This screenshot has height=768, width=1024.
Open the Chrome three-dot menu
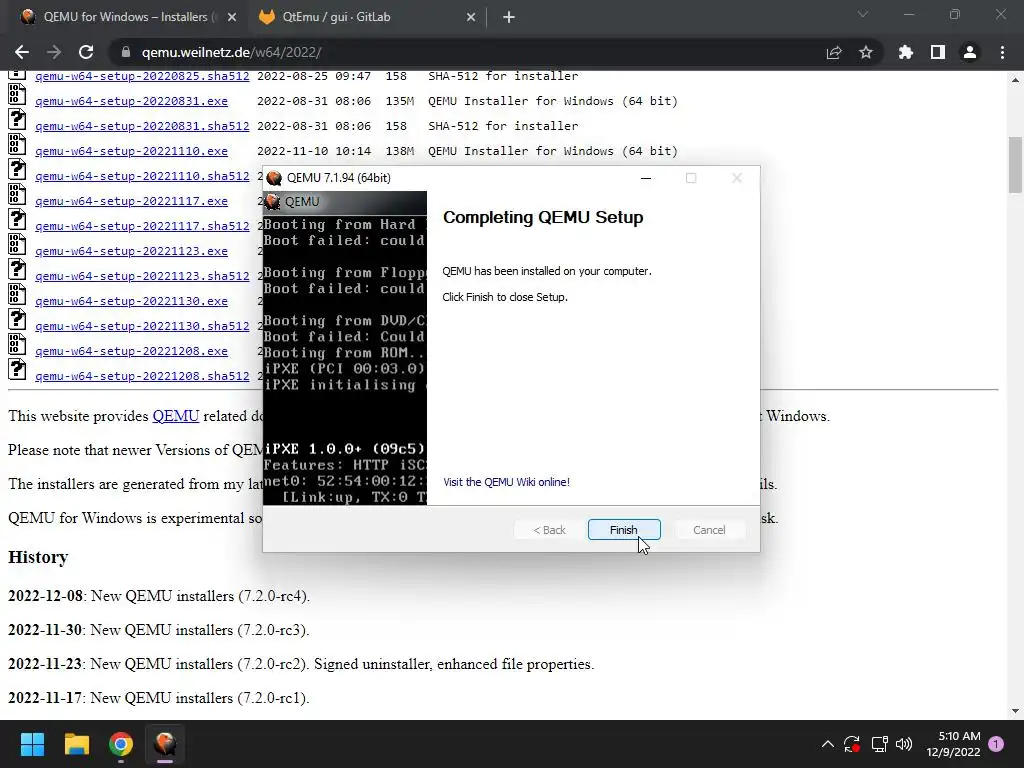1002,52
